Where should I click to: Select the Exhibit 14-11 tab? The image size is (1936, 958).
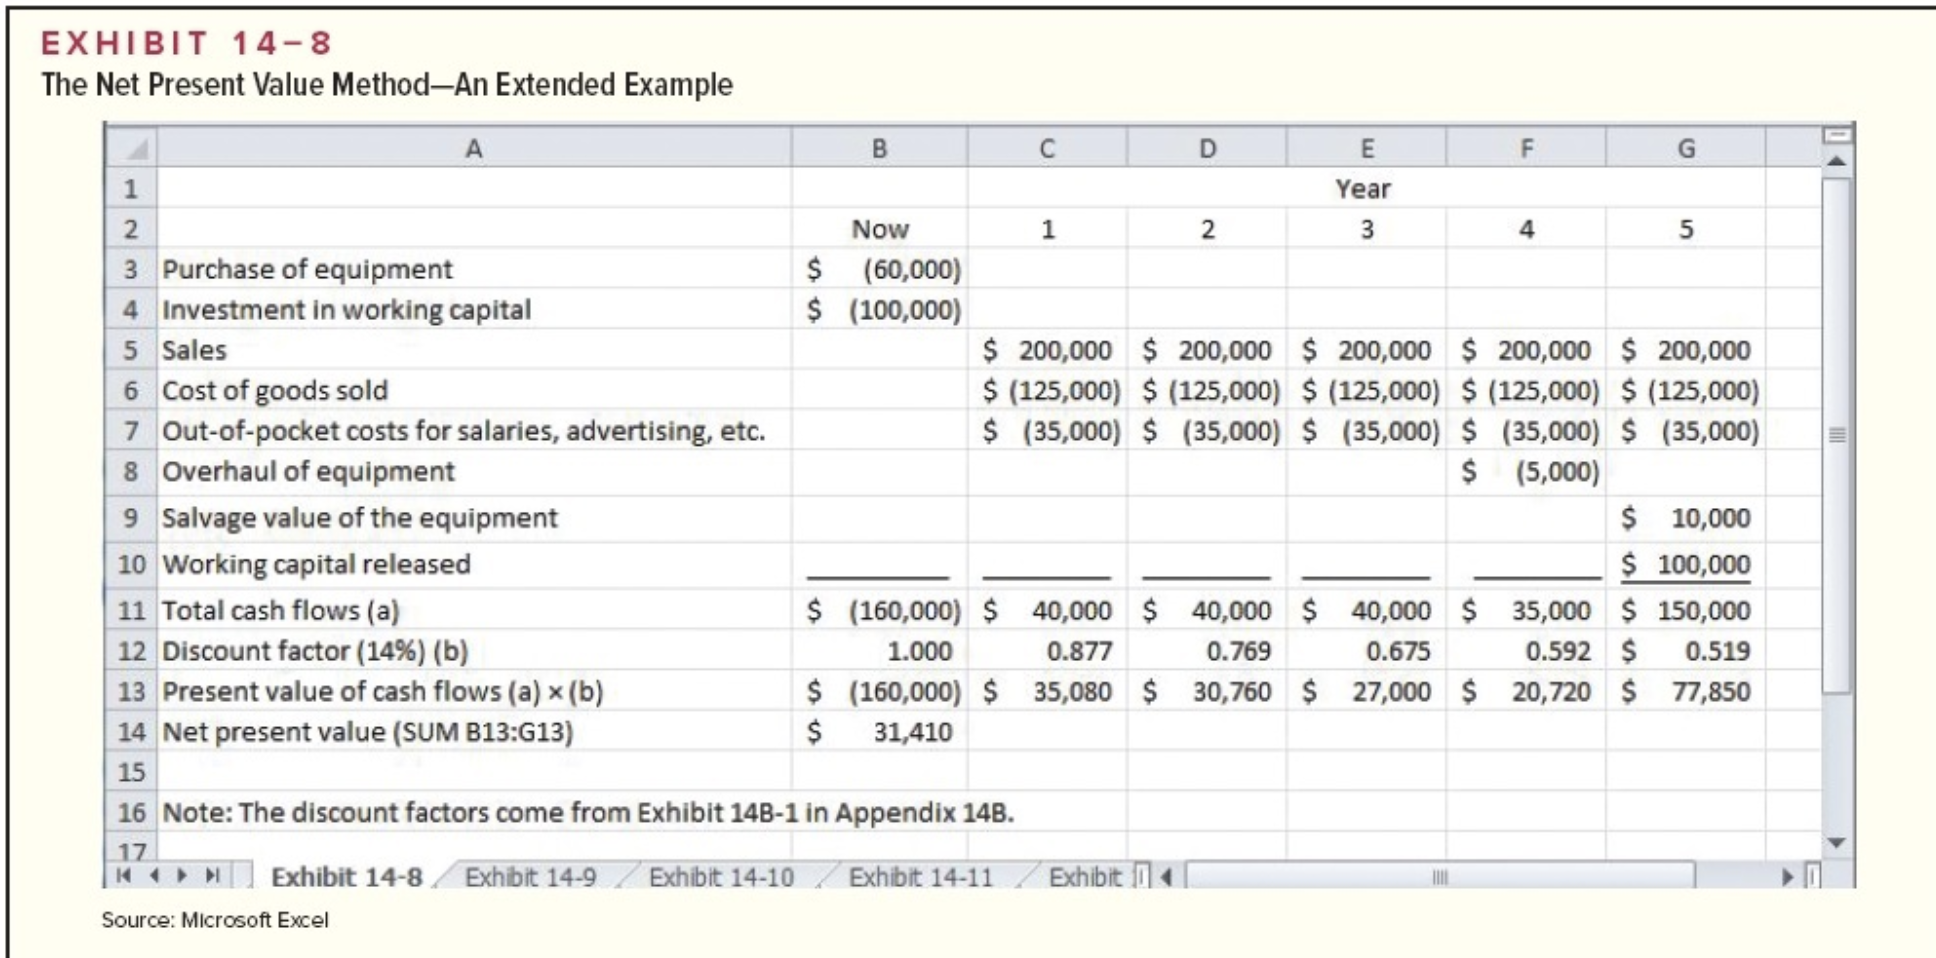921,873
